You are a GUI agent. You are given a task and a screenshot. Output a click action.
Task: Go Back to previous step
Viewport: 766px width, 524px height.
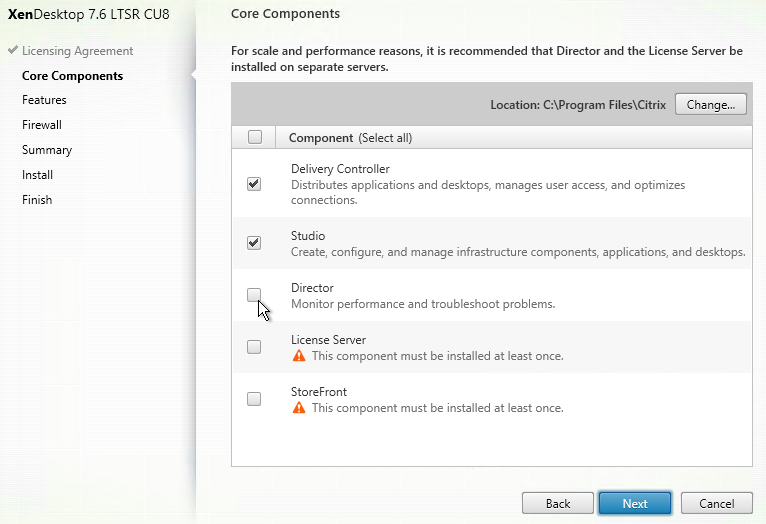[558, 503]
